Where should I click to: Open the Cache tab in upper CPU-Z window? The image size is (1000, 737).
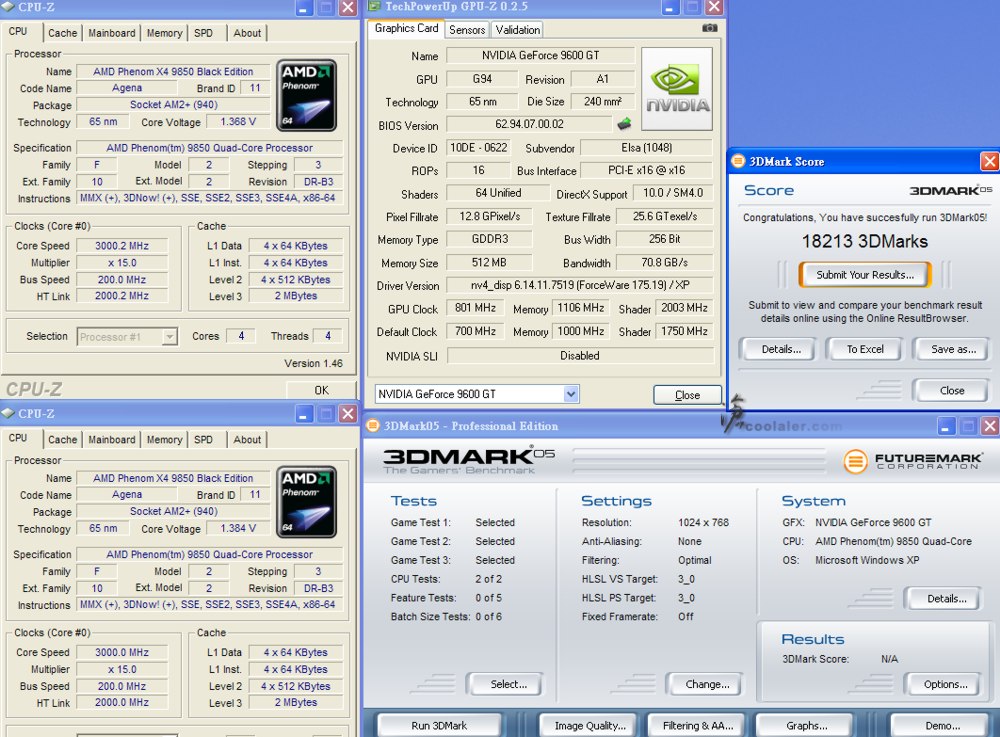(x=62, y=33)
